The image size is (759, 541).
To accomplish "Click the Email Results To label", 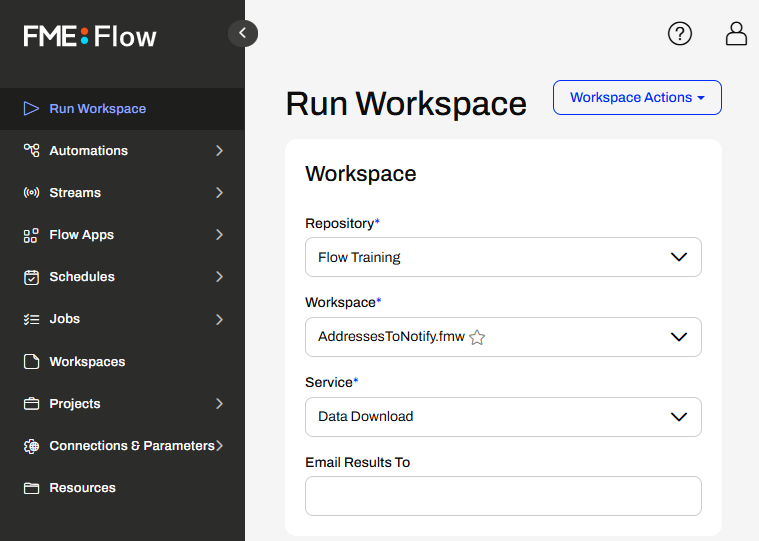I will pos(358,463).
